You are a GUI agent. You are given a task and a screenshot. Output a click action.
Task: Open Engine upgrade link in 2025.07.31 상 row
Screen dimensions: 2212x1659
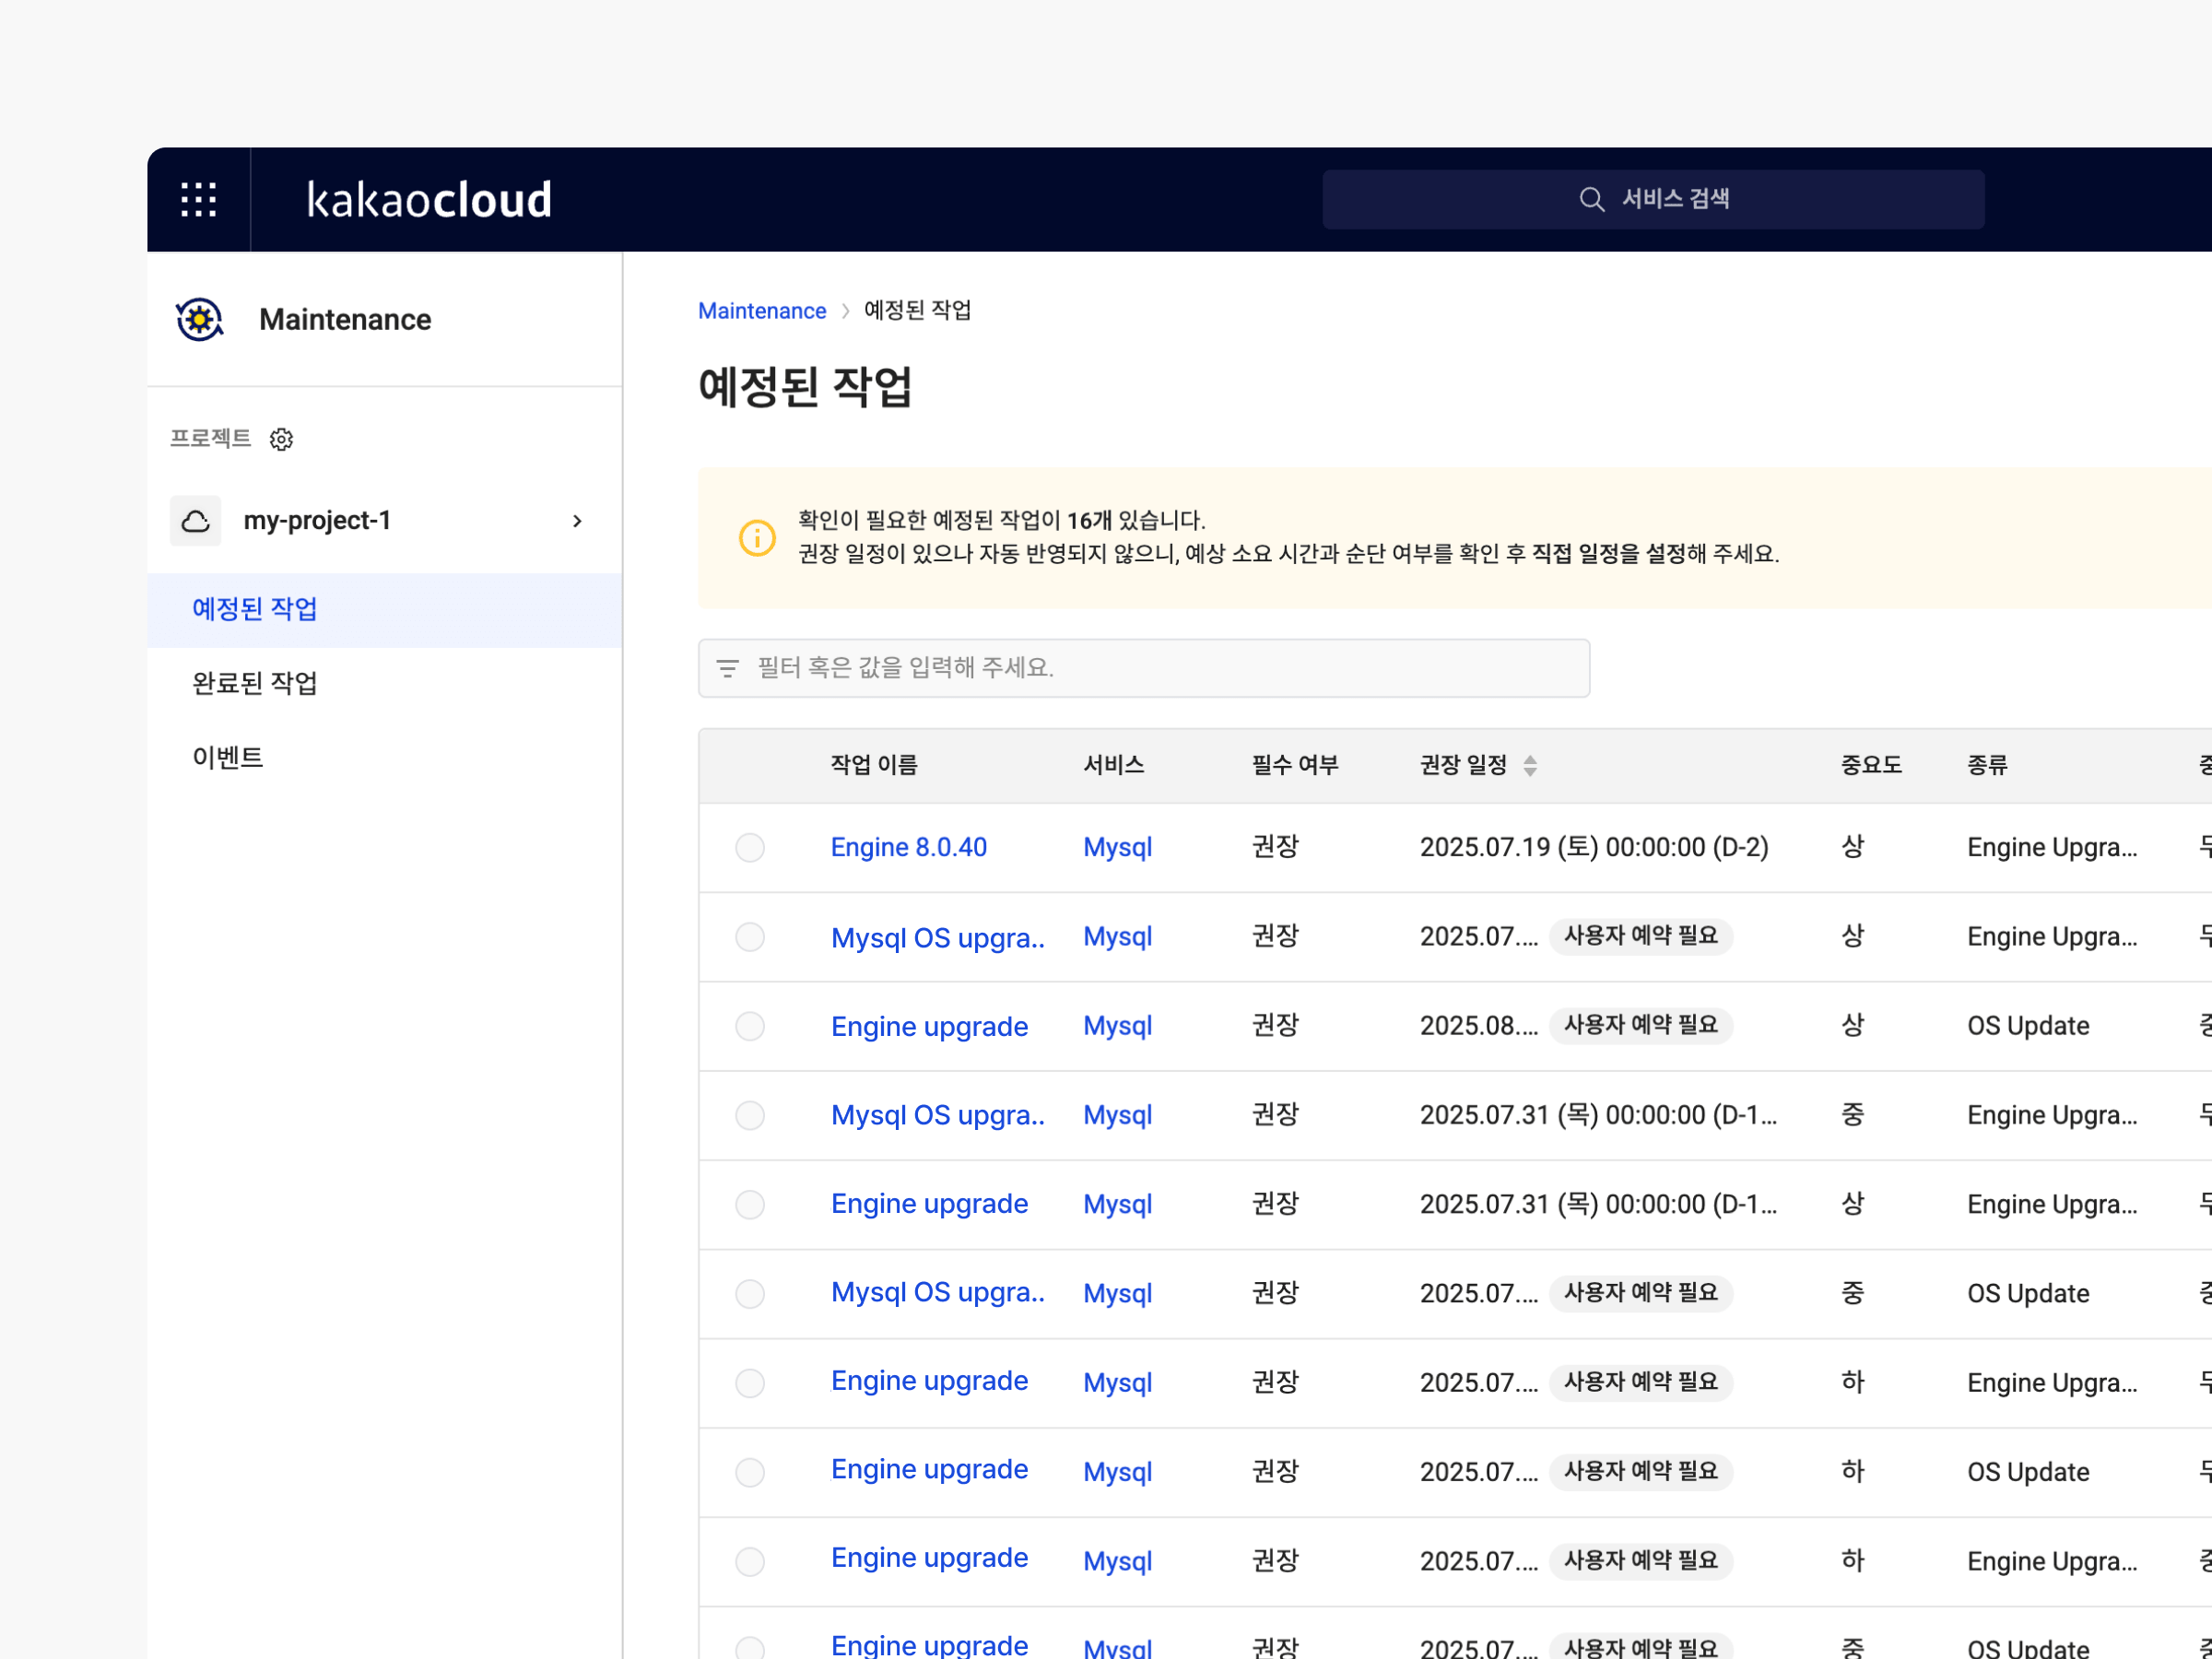coord(930,1204)
